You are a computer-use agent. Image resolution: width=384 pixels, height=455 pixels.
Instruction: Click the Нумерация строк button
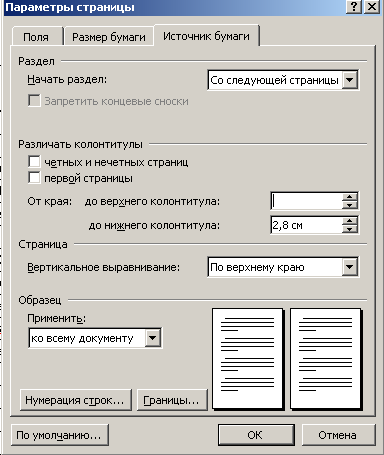[76, 400]
